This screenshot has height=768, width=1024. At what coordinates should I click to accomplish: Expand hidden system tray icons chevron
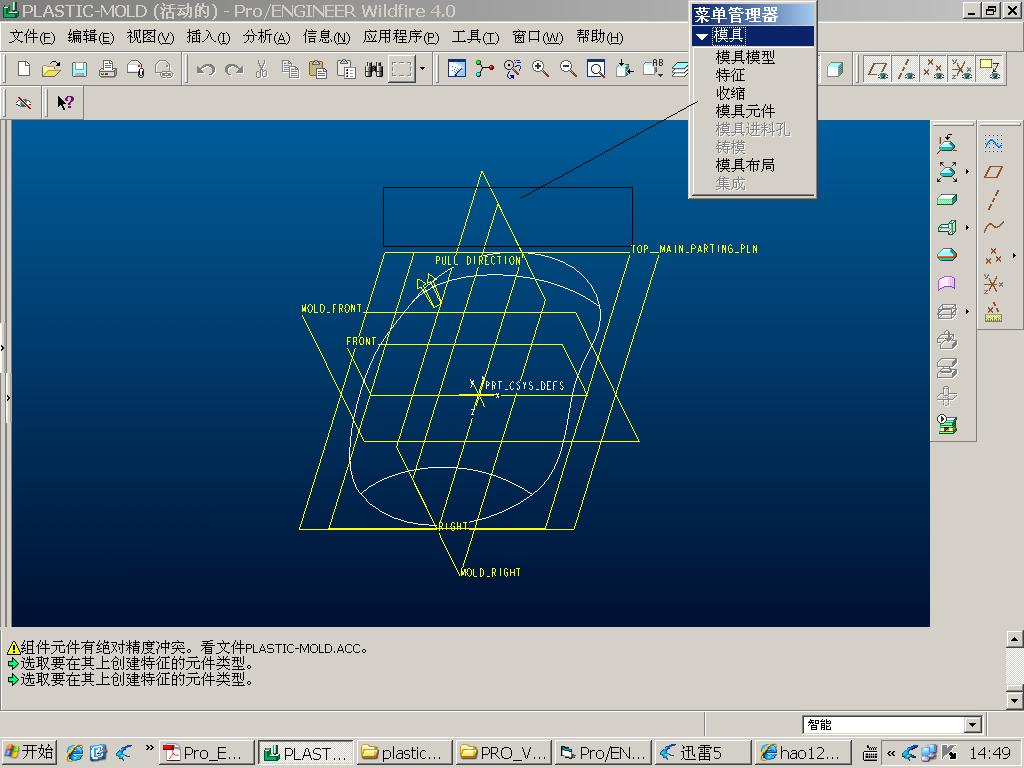click(x=890, y=753)
